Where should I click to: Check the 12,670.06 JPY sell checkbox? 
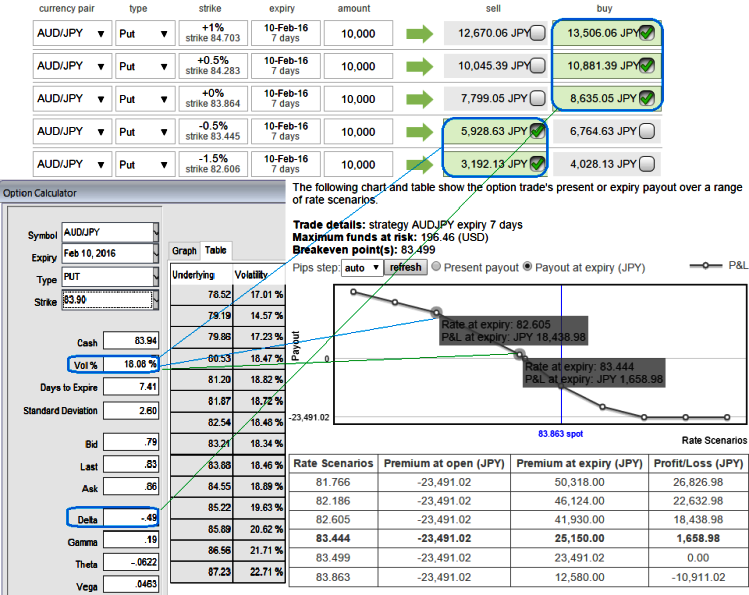(537, 35)
